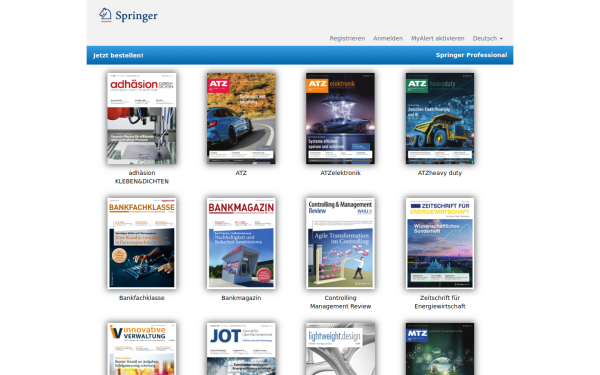Screen dimensions: 600x375
Task: Open the Bankmagazin cover image
Action: 241,243
